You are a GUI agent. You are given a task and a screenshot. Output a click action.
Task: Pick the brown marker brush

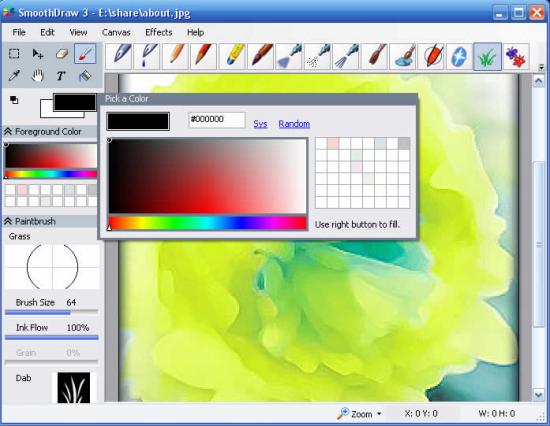[x=261, y=56]
